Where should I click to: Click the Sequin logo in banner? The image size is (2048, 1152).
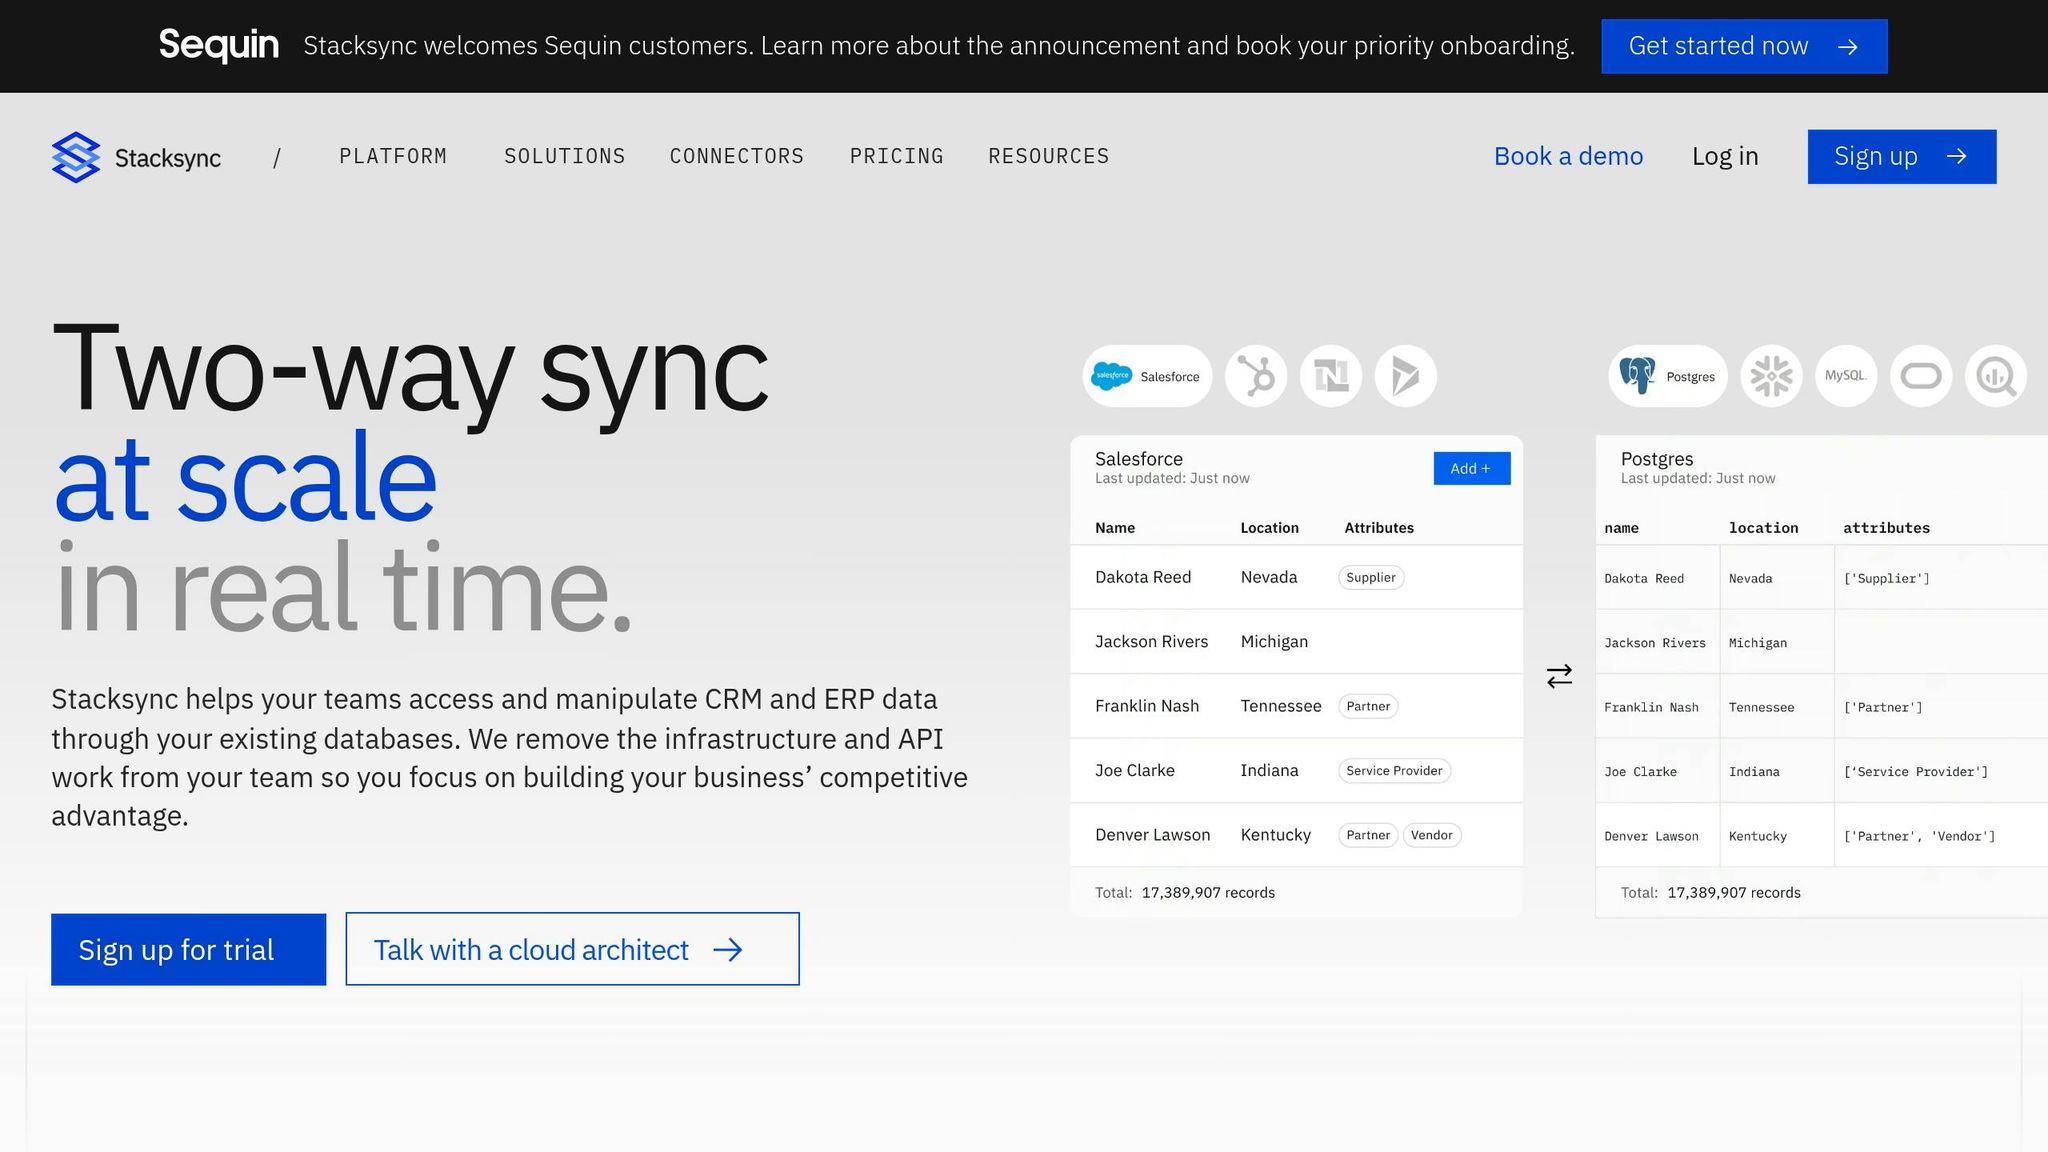coord(219,45)
